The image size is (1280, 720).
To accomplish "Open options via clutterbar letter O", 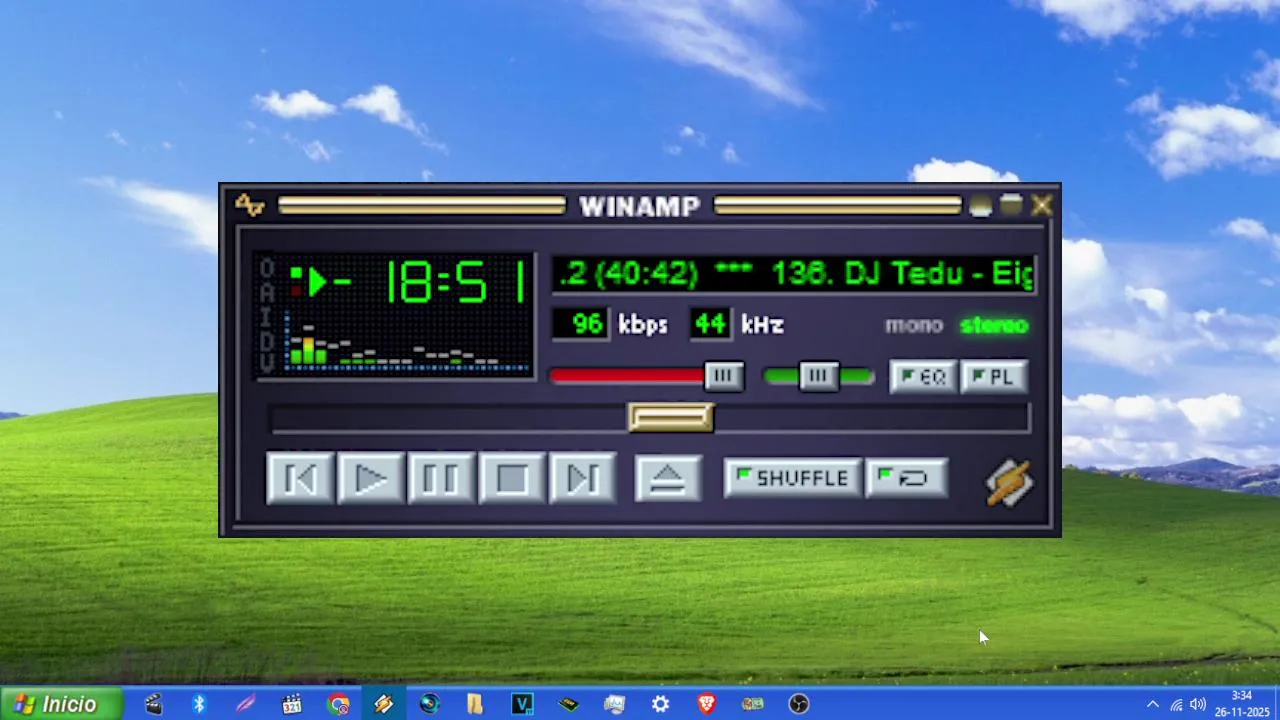I will point(266,269).
